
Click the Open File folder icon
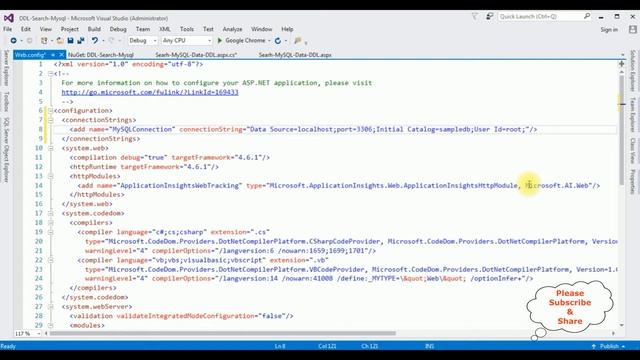[60, 40]
